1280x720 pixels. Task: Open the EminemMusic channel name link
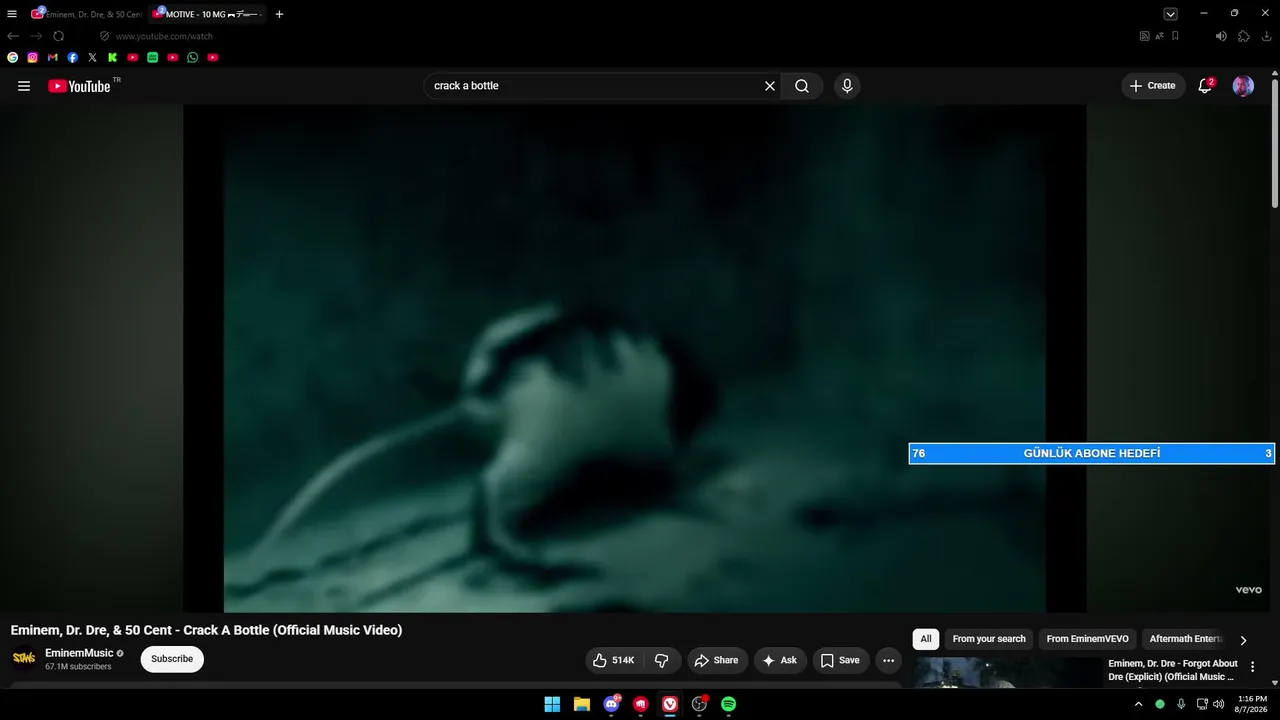pos(79,653)
